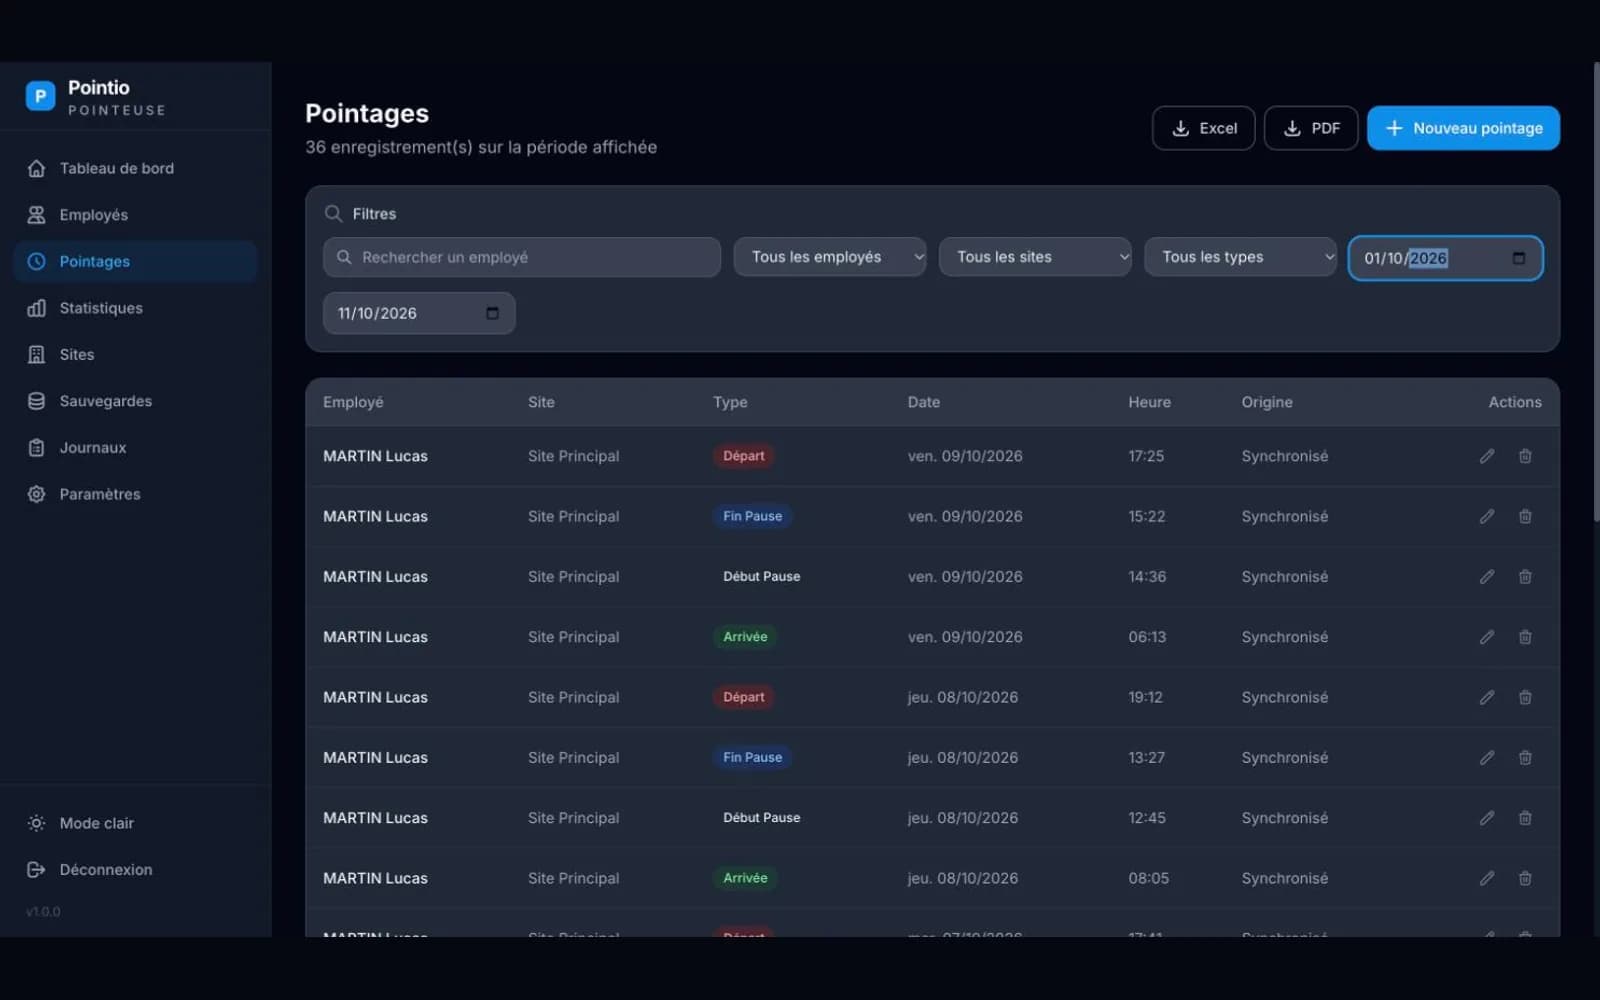The image size is (1600, 1000).
Task: Open the Sites section
Action: tap(136, 354)
